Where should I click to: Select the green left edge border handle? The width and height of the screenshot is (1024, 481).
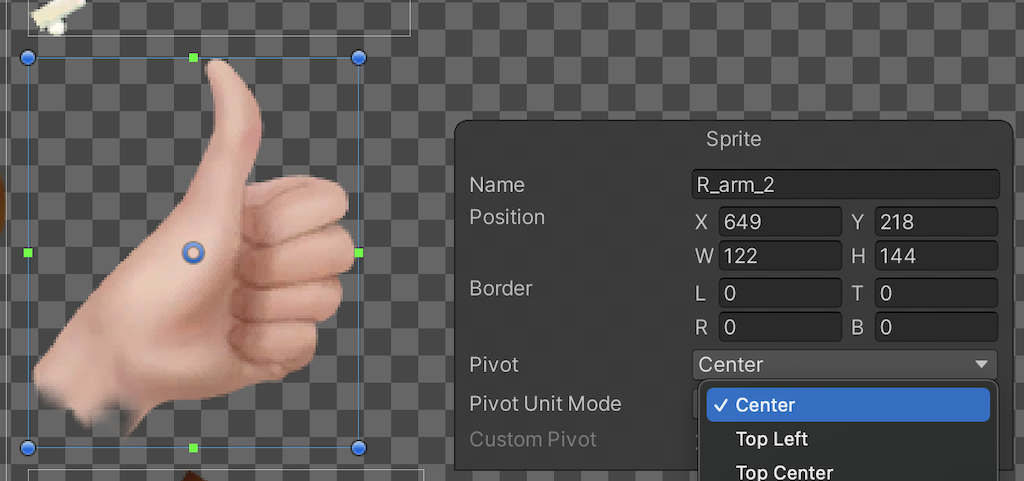click(x=28, y=253)
